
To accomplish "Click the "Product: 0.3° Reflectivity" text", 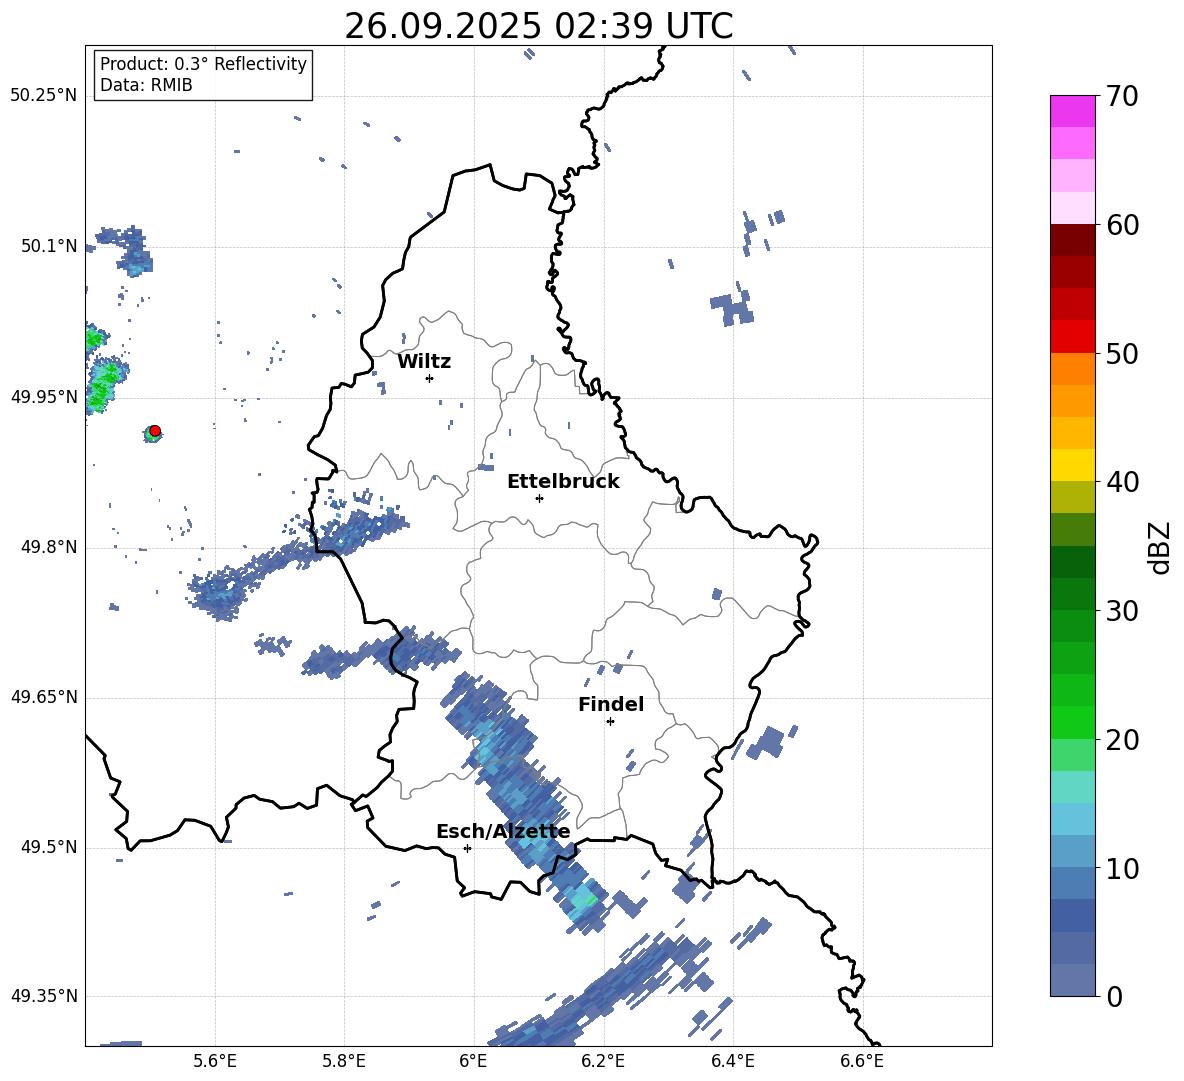I will [203, 63].
